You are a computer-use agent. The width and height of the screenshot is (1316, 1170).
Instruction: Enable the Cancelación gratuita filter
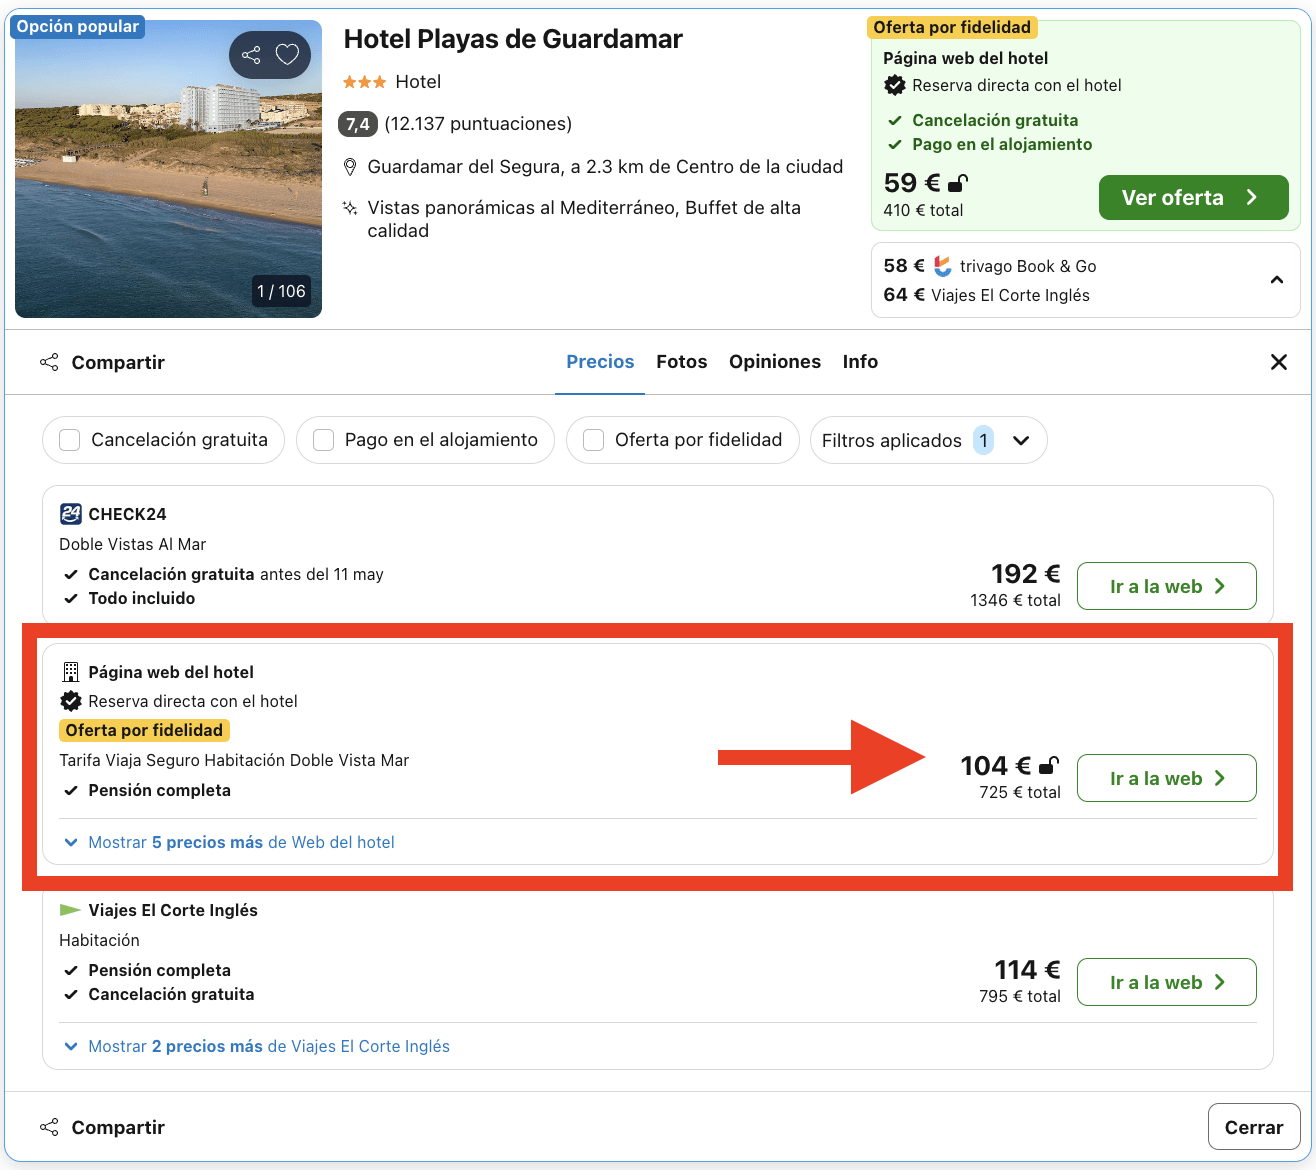(69, 440)
